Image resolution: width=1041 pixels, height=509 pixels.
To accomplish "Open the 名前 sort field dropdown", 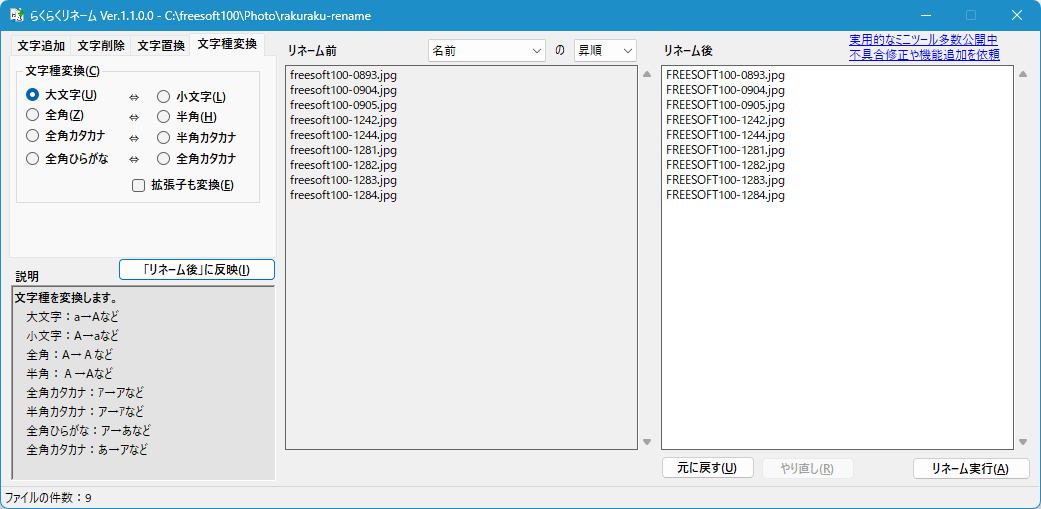I will coord(486,50).
